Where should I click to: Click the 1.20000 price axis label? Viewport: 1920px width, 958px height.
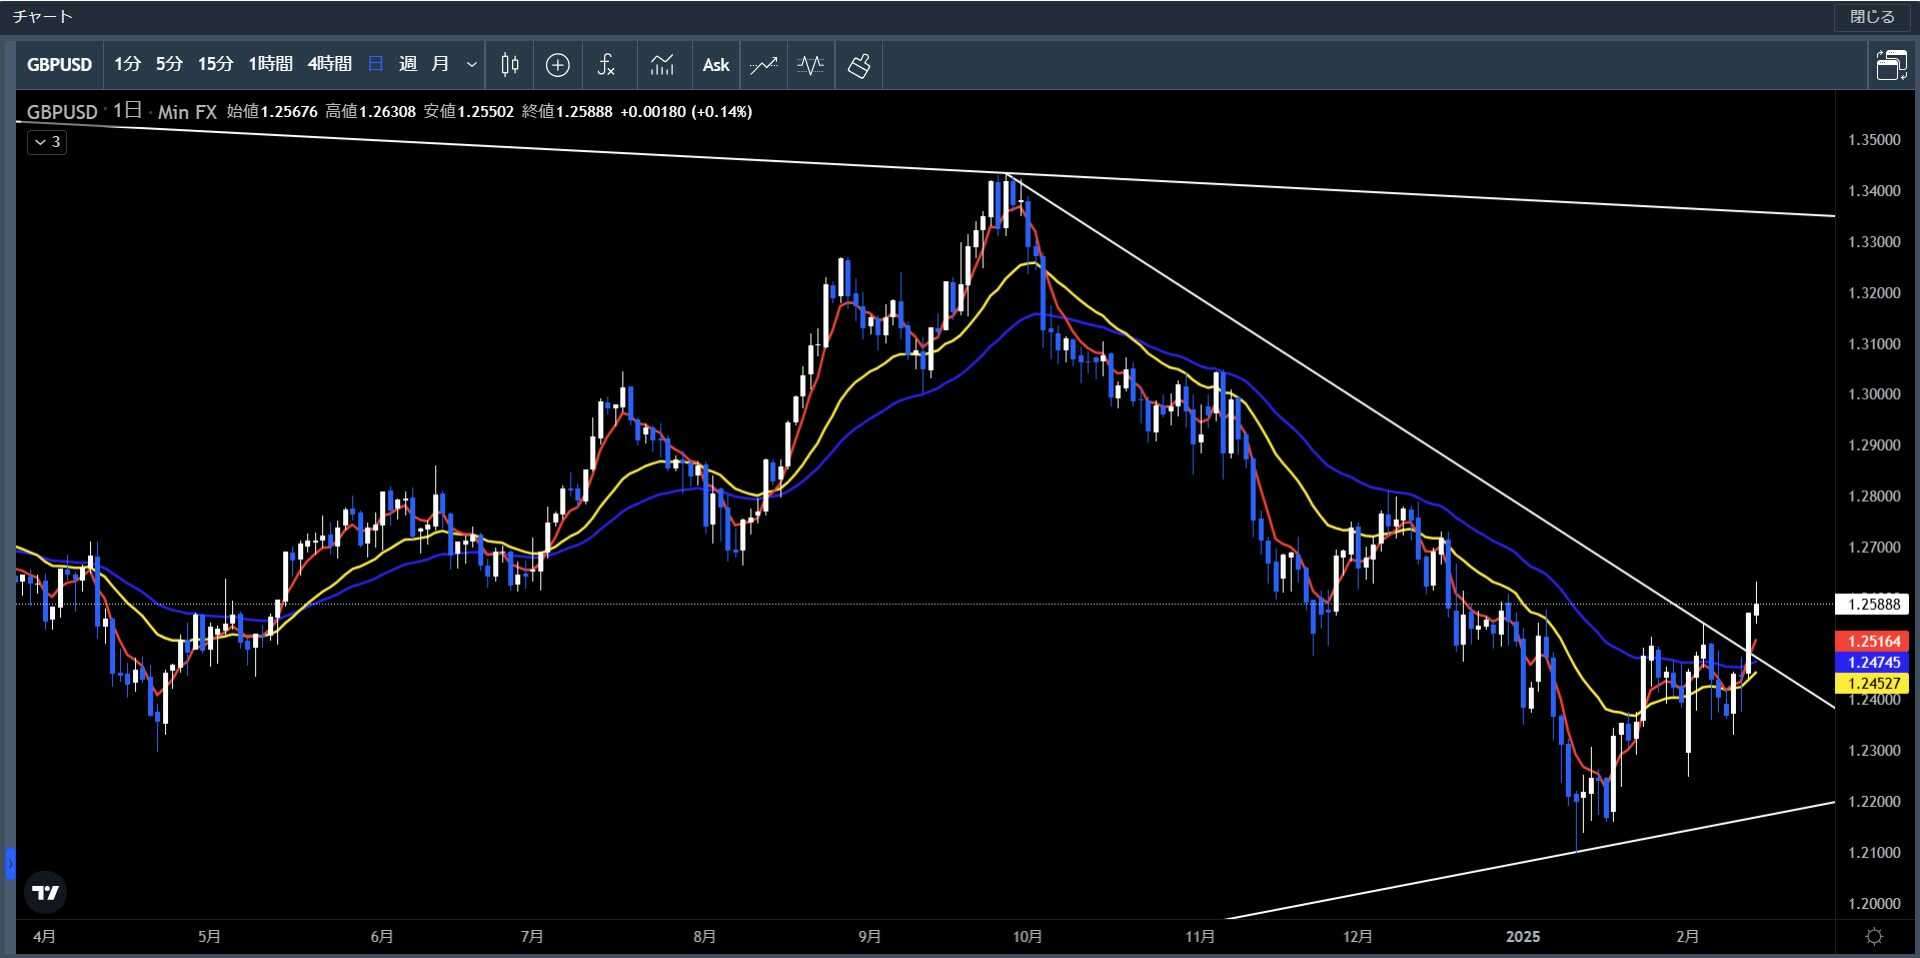(1874, 903)
